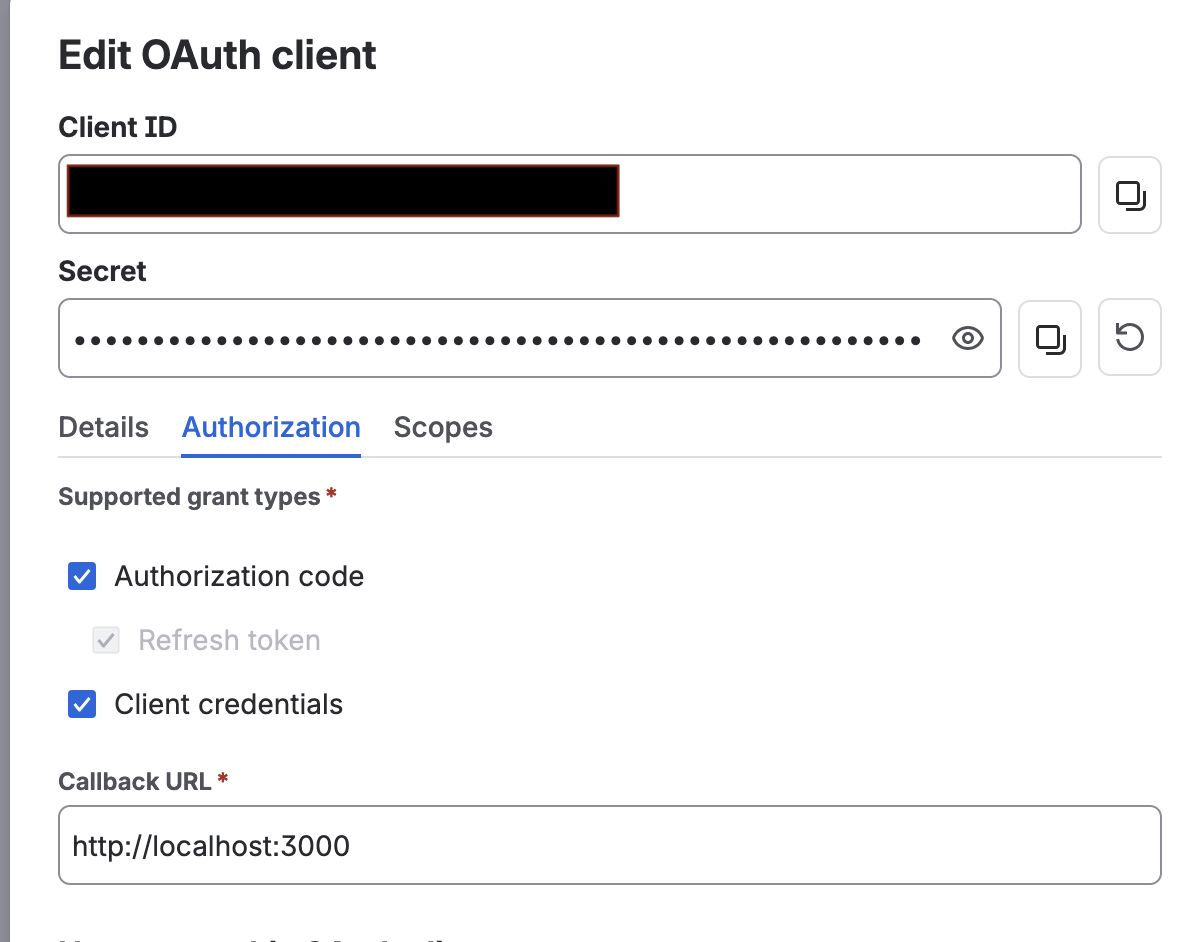
Task: Click the Supported grant types label
Action: pos(189,496)
